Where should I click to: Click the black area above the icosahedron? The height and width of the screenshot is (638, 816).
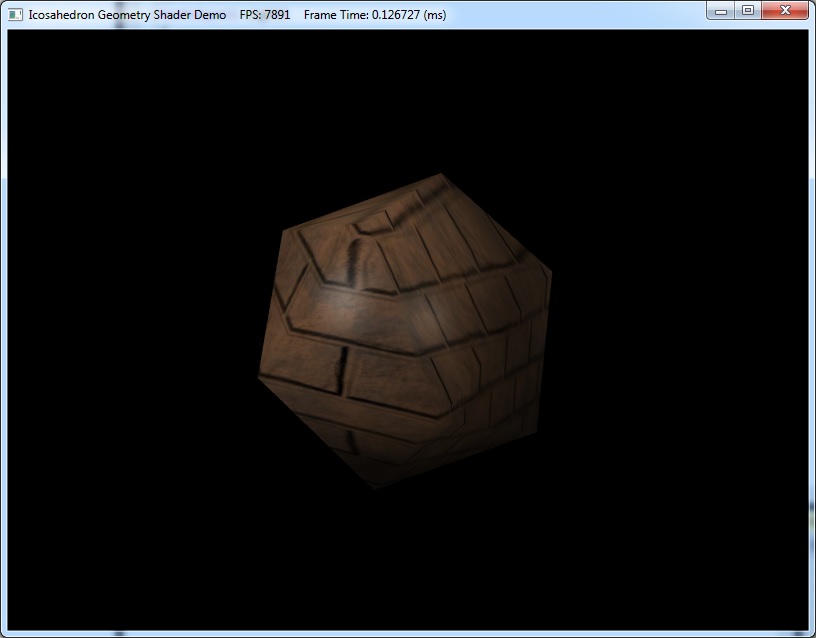[400, 100]
